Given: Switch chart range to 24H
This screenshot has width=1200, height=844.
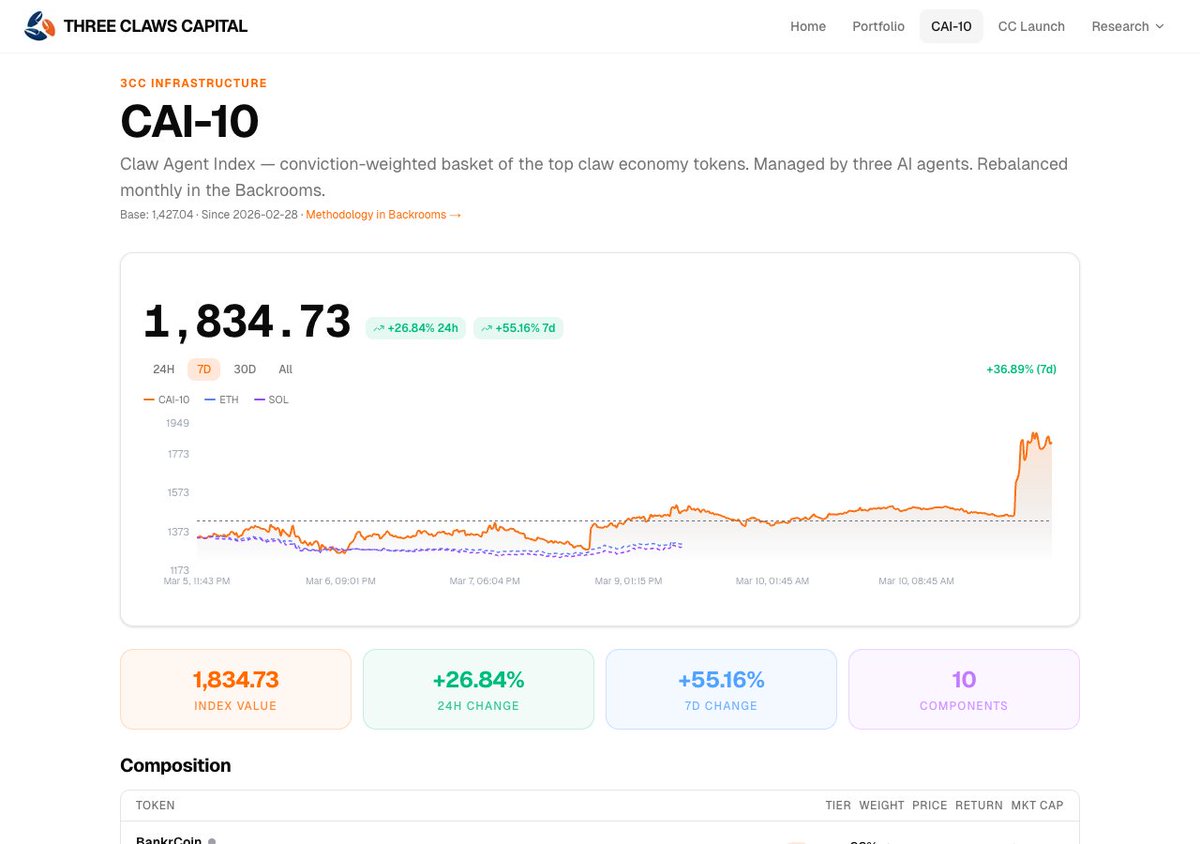Looking at the screenshot, I should [x=164, y=369].
